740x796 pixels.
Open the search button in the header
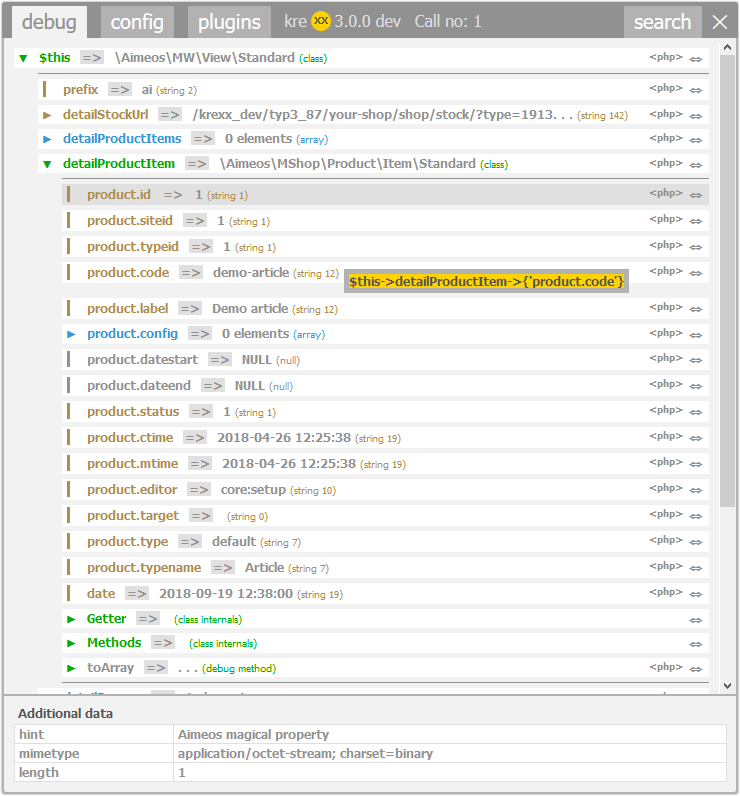pos(662,22)
